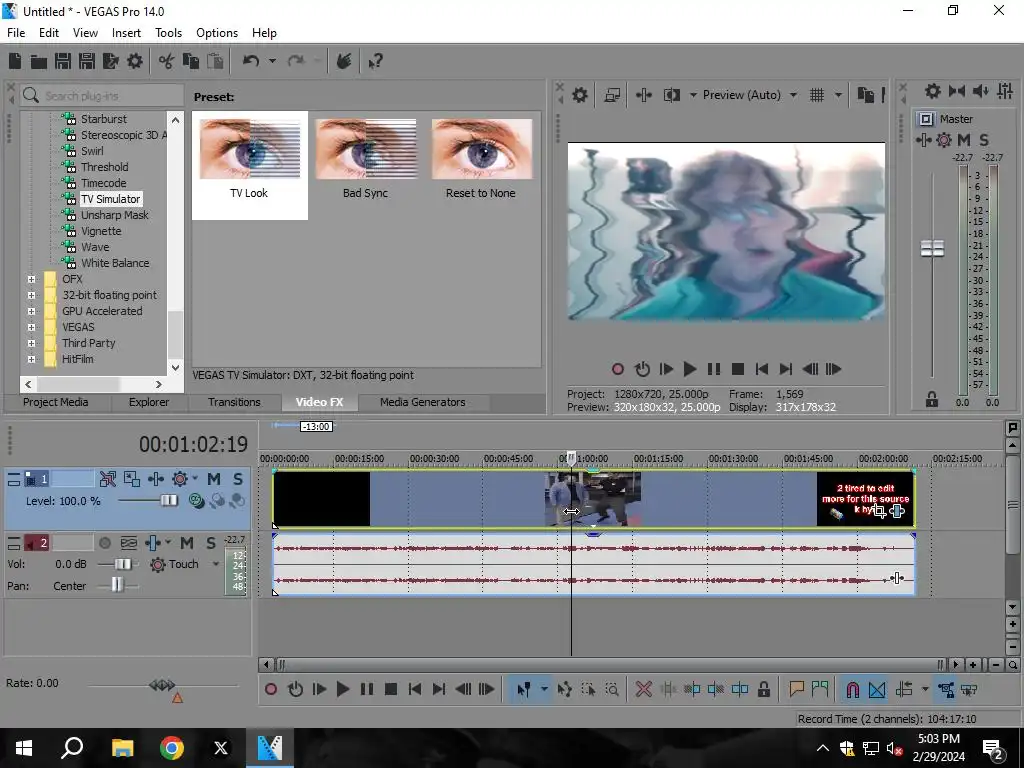The image size is (1024, 768).
Task: Arm audio track 2 for record
Action: [x=104, y=543]
